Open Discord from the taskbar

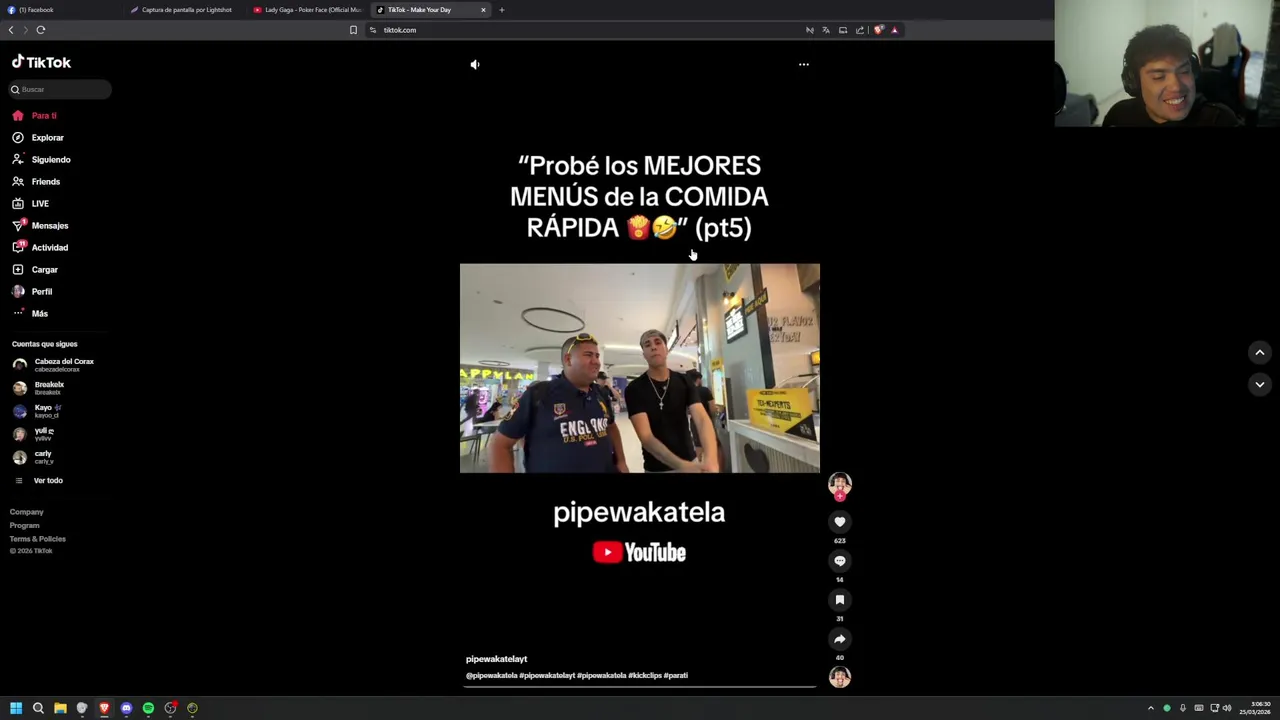click(126, 708)
